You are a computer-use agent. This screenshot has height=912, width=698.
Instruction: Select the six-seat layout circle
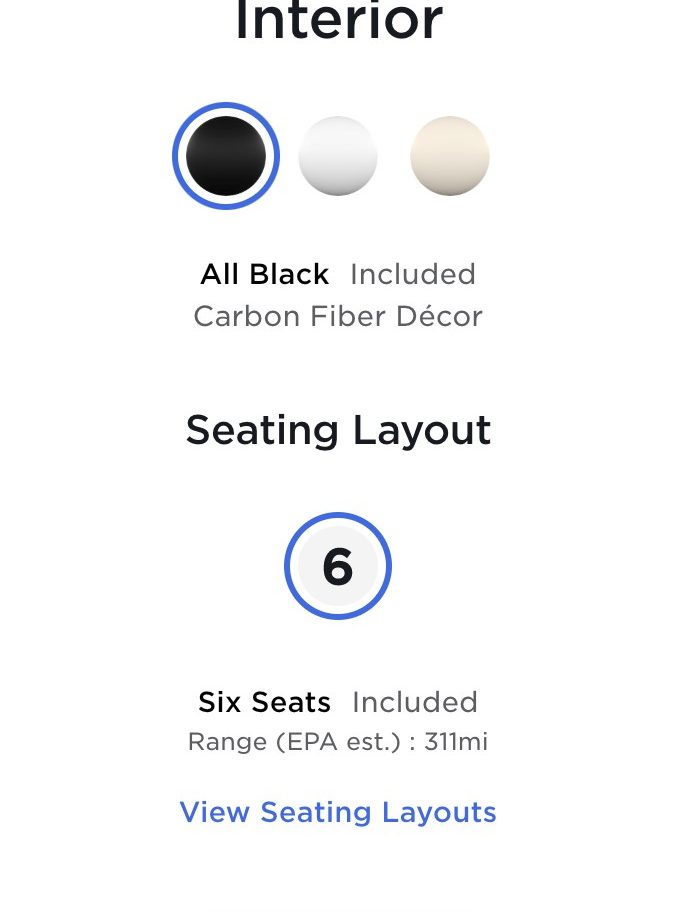coord(338,566)
